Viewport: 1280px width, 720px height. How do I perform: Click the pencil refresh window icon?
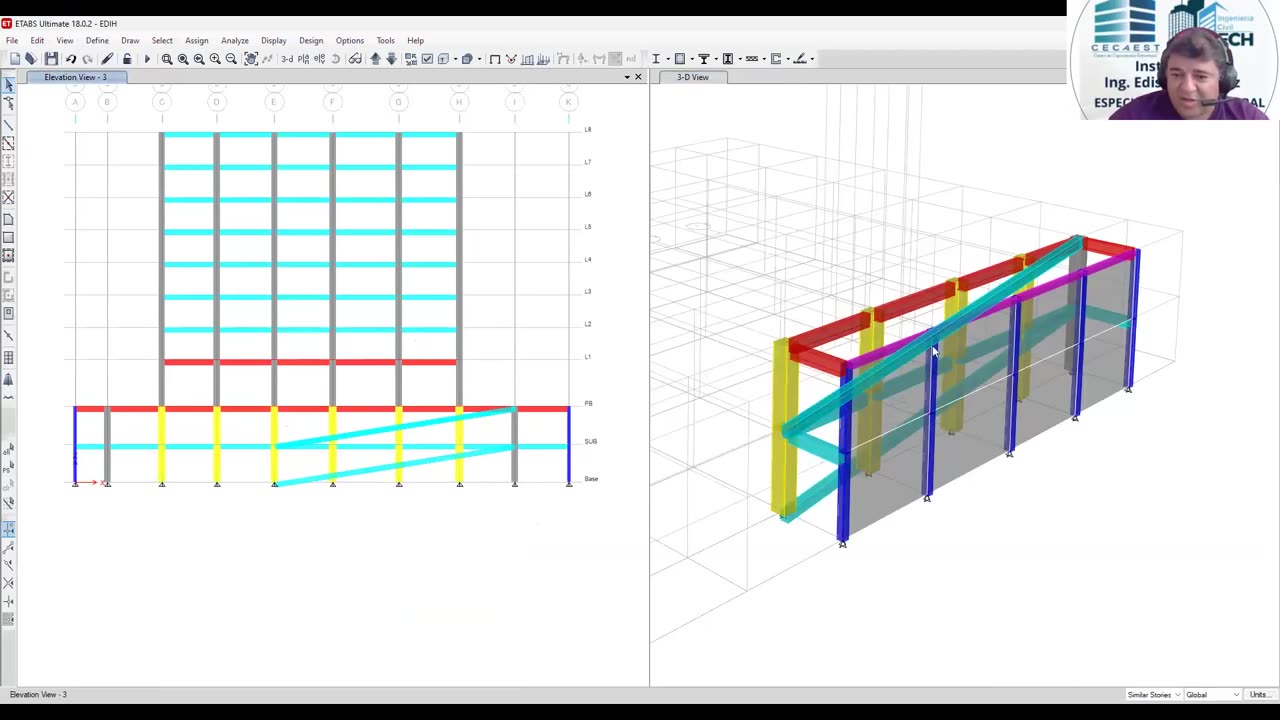tap(107, 59)
